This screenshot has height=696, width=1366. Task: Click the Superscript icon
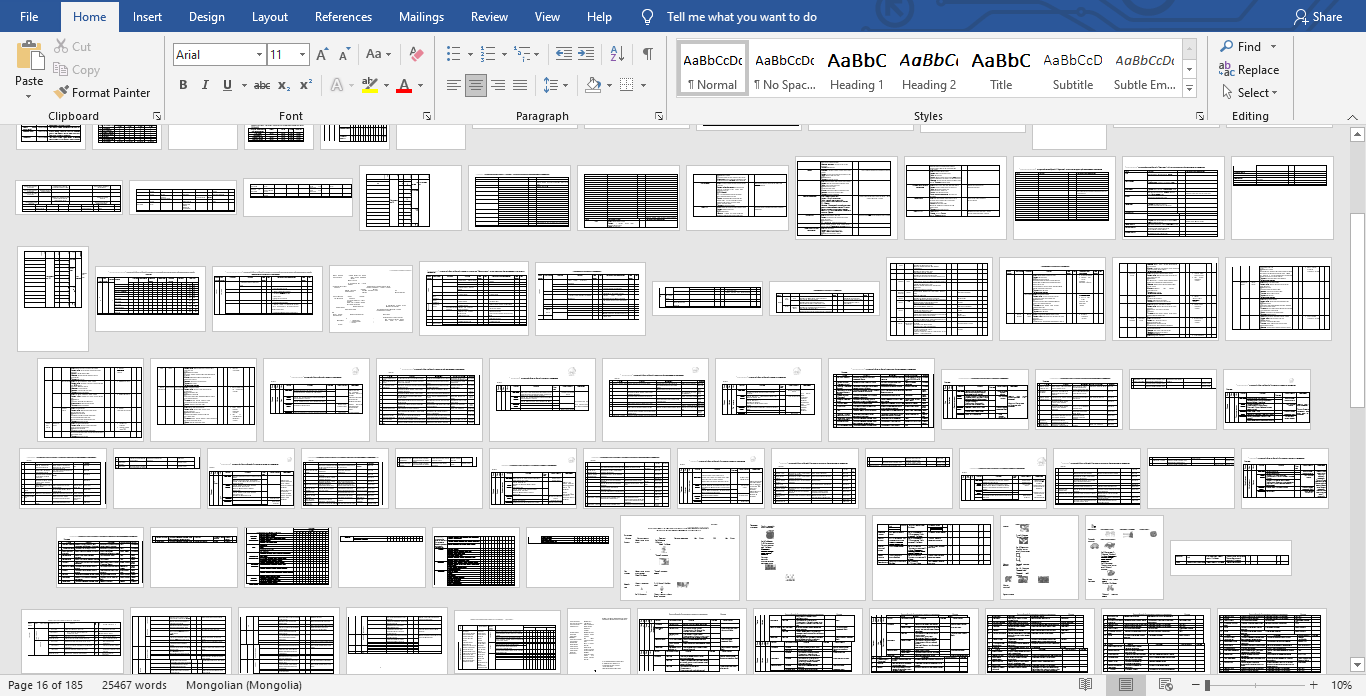click(306, 85)
